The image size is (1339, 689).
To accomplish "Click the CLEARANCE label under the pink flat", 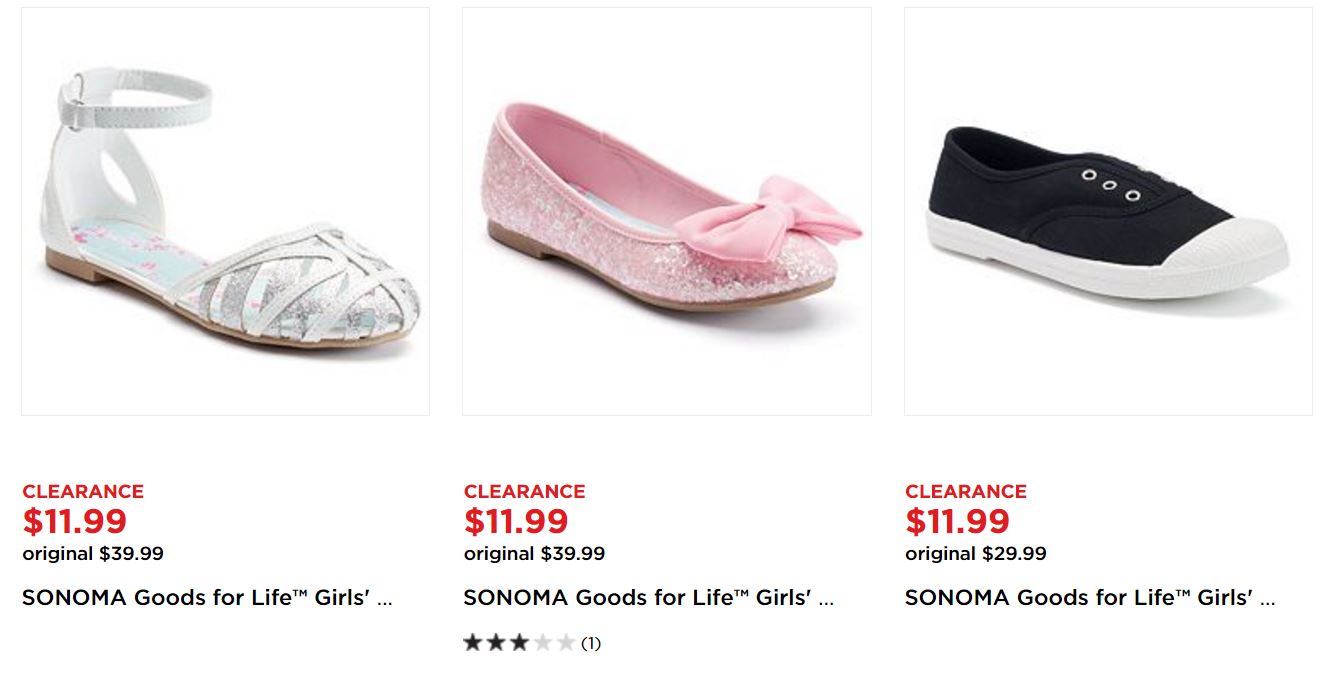I will click(x=524, y=491).
